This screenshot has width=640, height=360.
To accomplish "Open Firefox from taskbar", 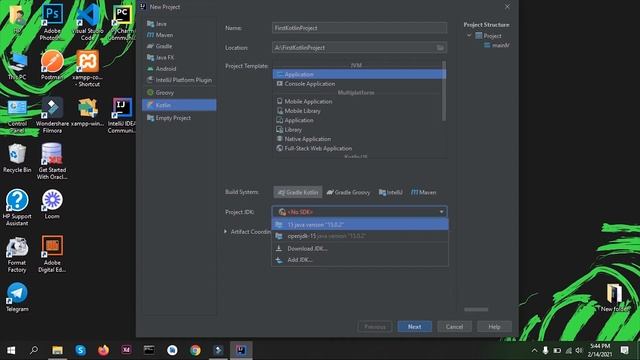I will pos(103,350).
